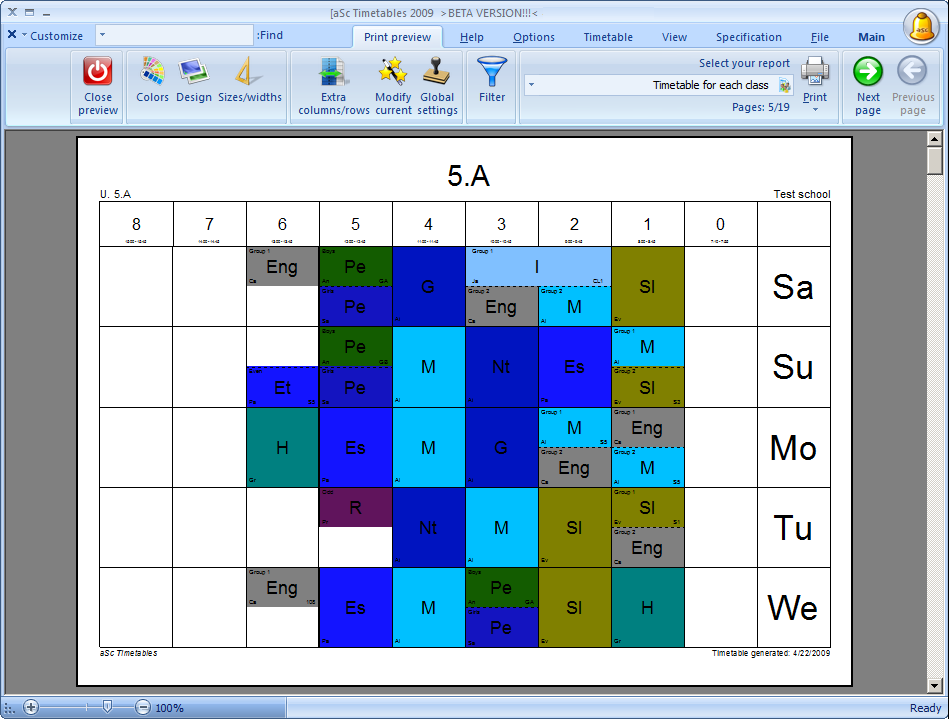Open the Colors palette tool

[152, 72]
